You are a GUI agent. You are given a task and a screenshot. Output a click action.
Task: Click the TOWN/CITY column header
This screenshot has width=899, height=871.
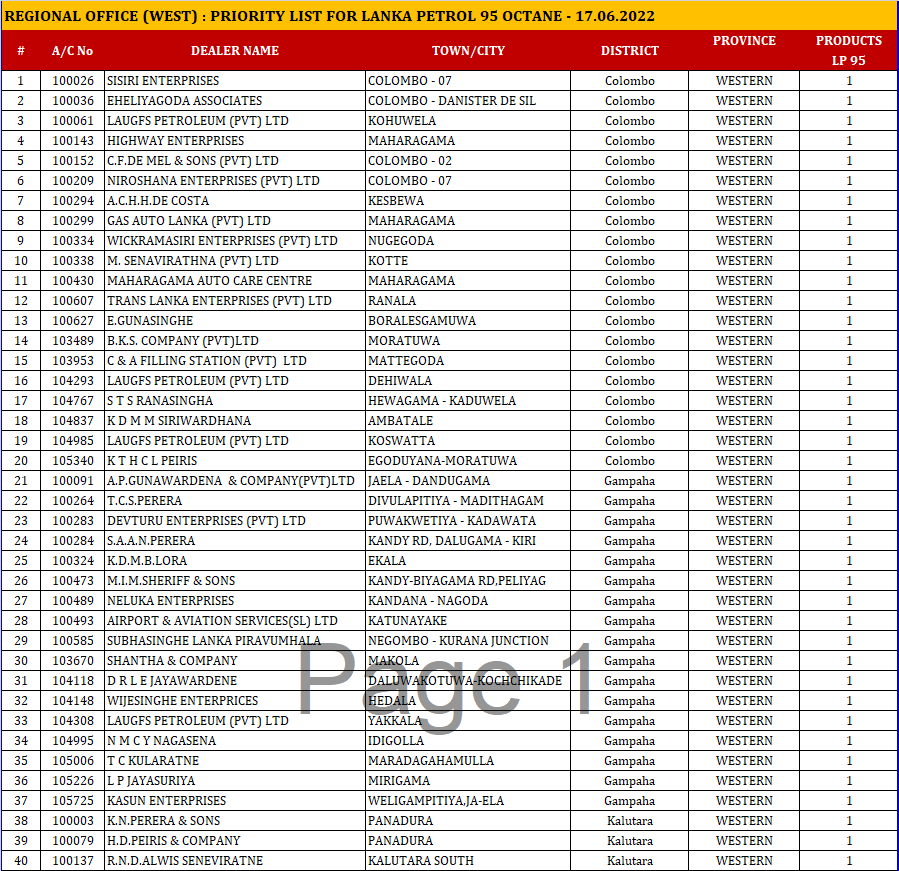468,50
